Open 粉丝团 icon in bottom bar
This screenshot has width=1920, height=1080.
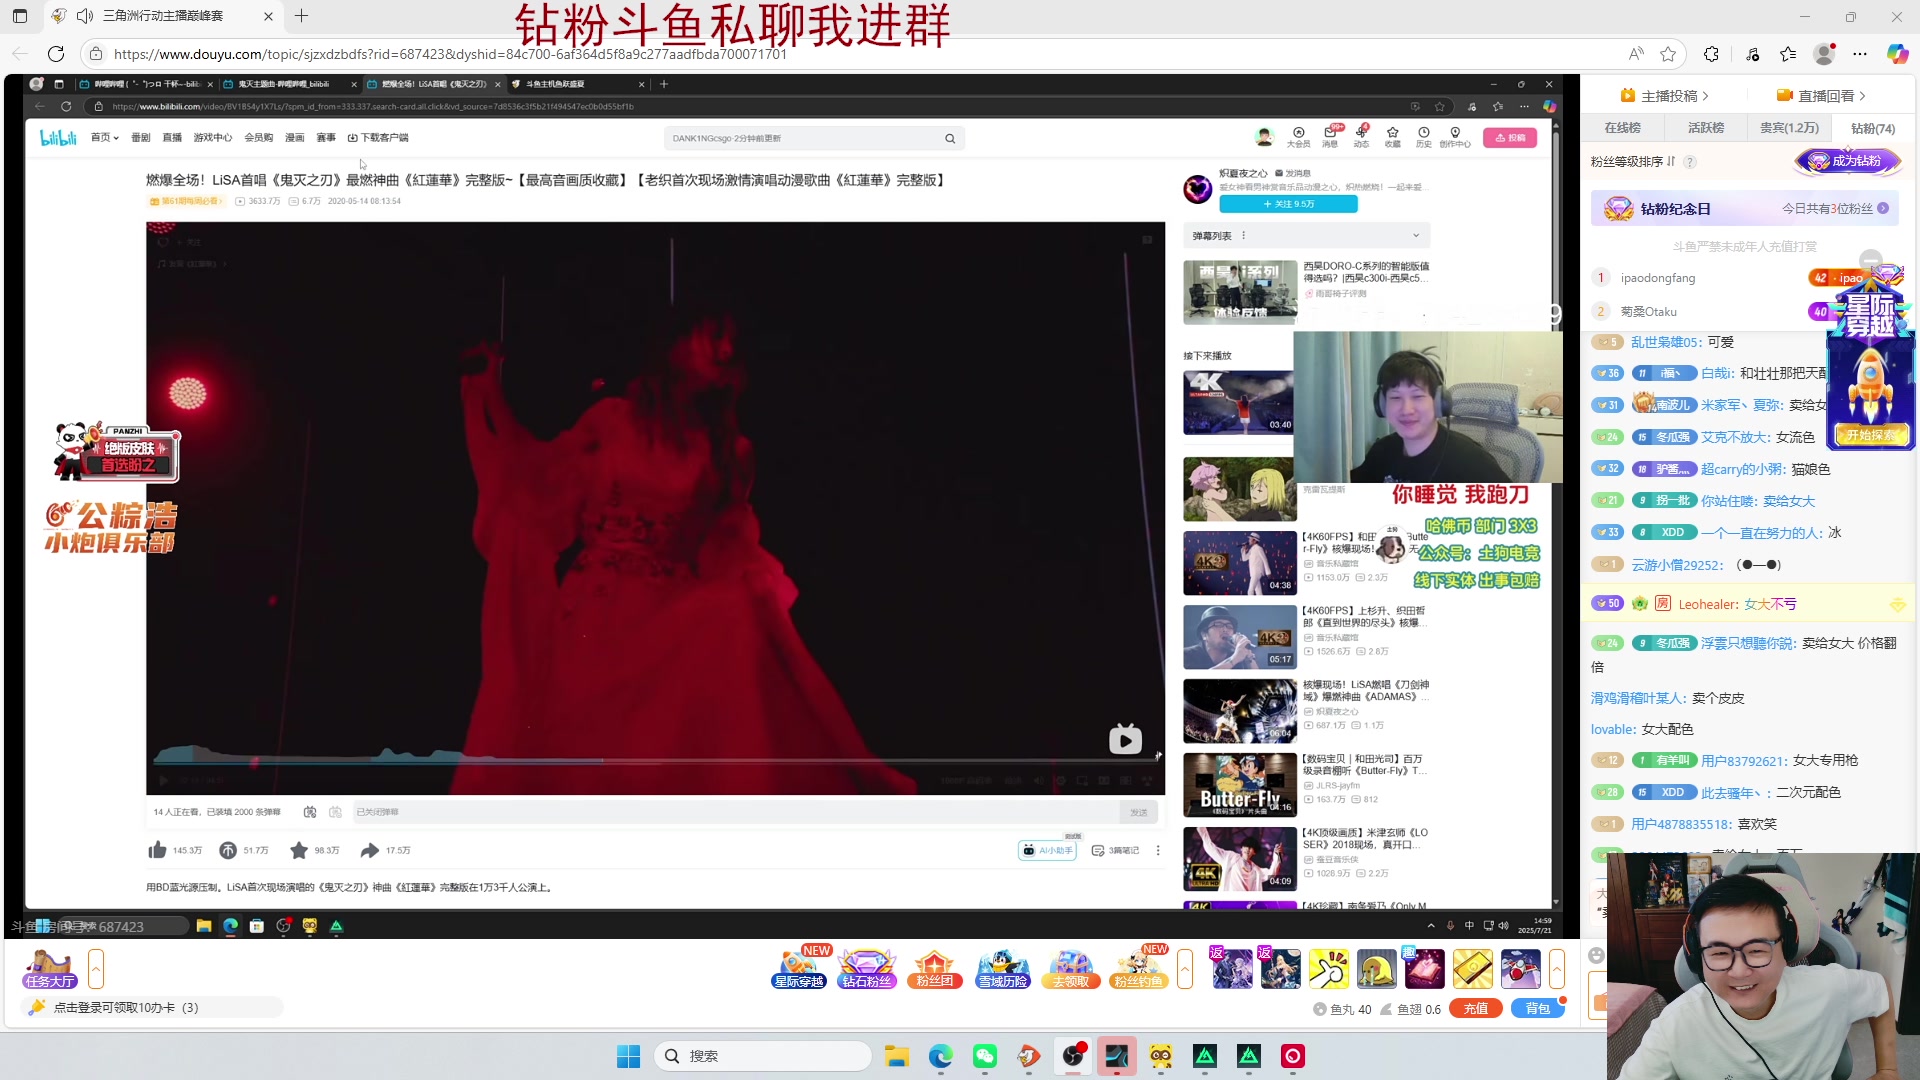[x=934, y=969]
